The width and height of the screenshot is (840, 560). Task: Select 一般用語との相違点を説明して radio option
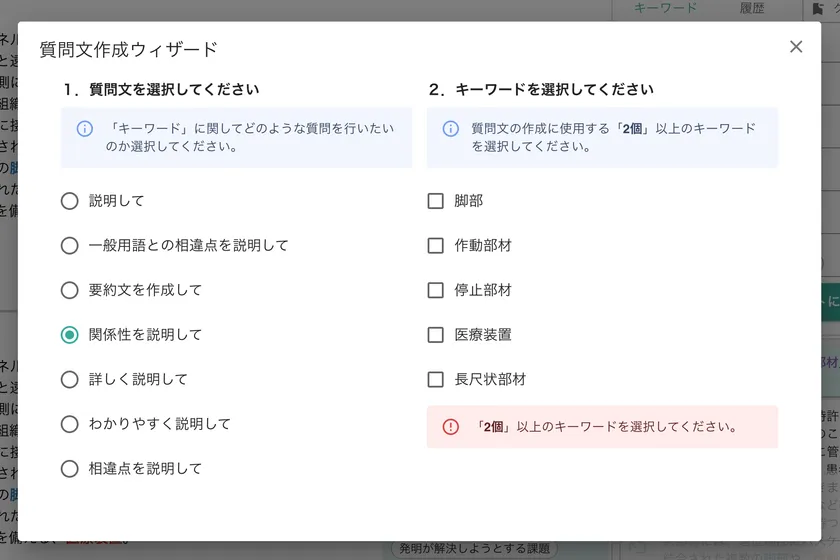pos(69,246)
